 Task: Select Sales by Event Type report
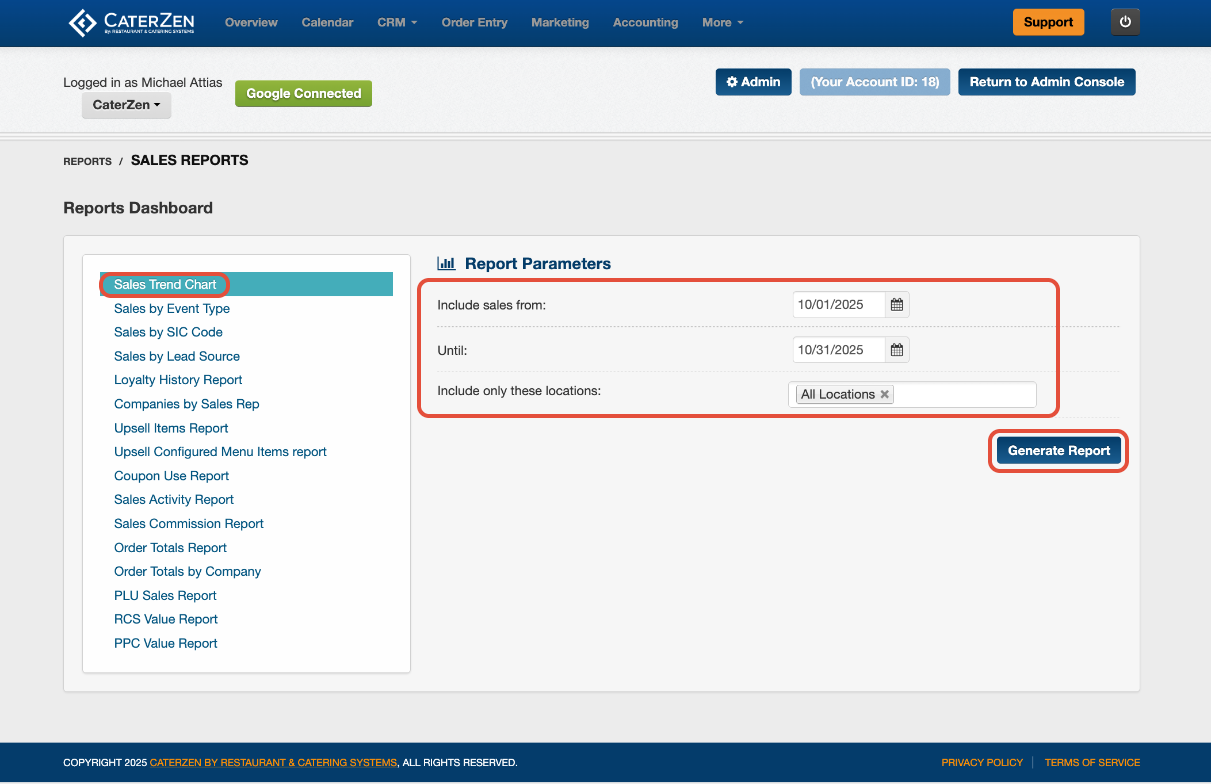172,309
